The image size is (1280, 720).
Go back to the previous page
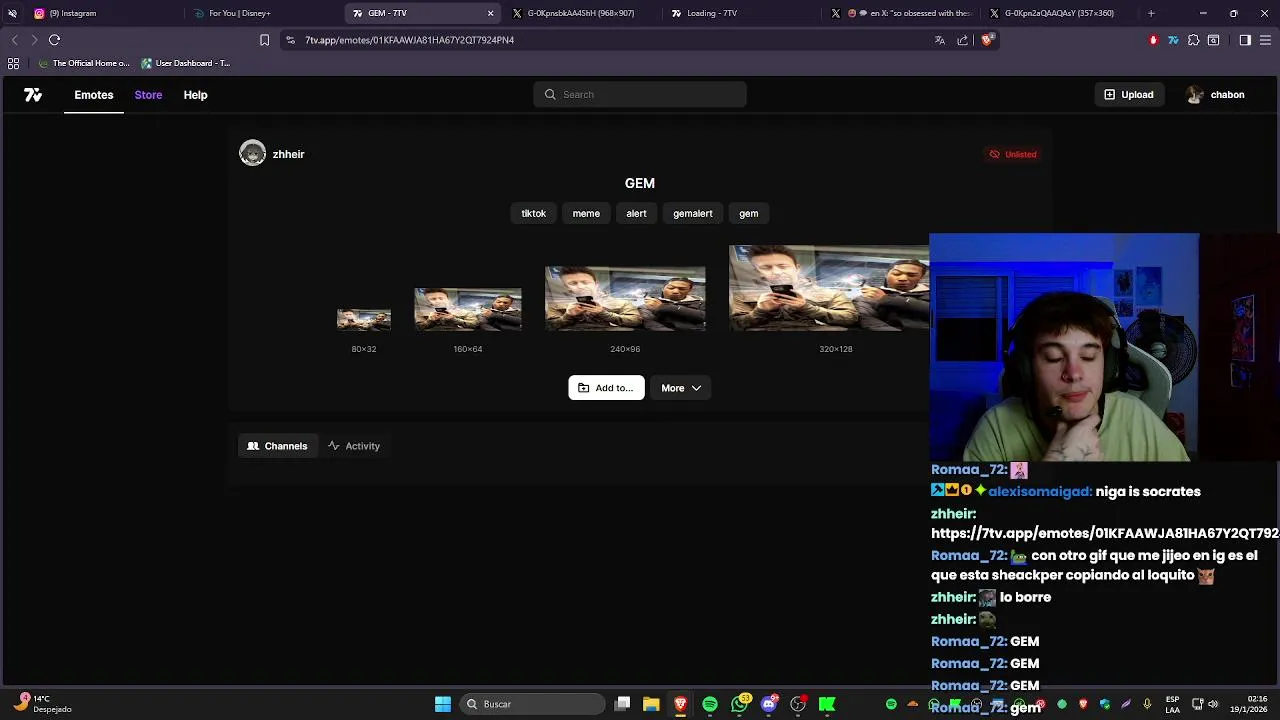coord(14,40)
